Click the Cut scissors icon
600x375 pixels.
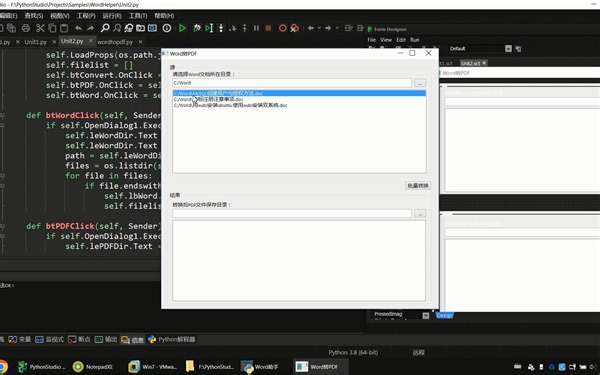[40, 28]
